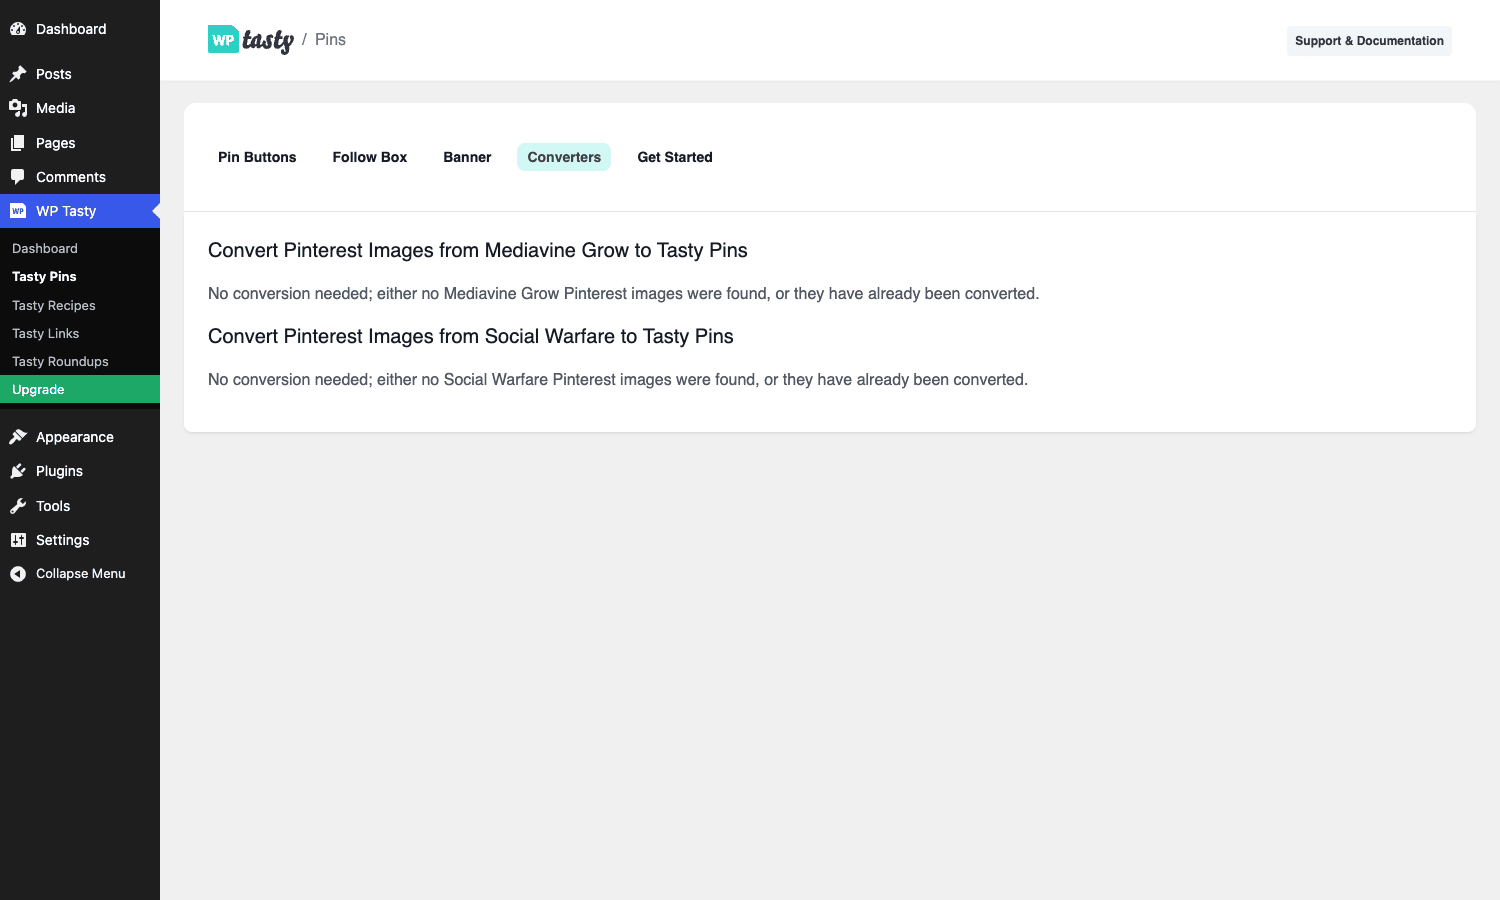Click the green Upgrade link
1500x900 pixels.
click(80, 389)
